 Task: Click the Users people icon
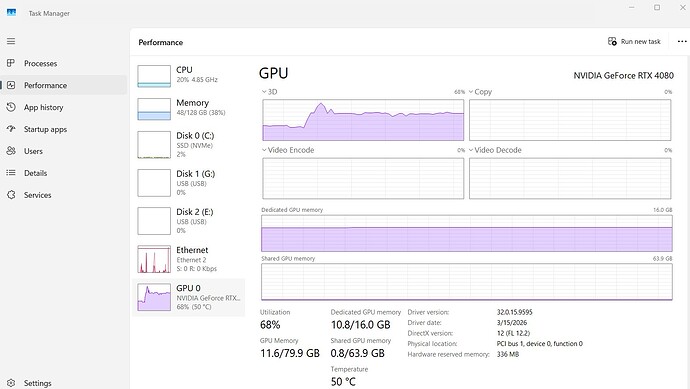(11, 151)
